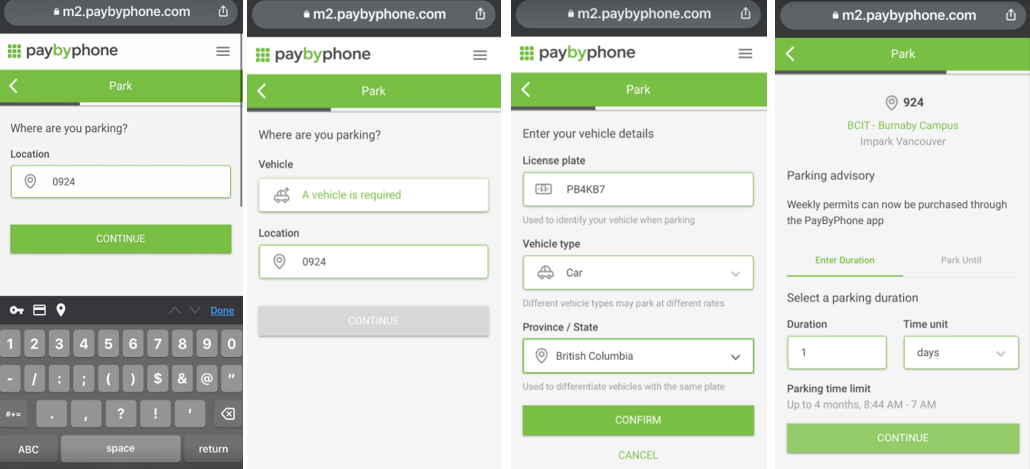The height and width of the screenshot is (469, 1030).
Task: Switch to the Park Until tab
Action: 961,260
